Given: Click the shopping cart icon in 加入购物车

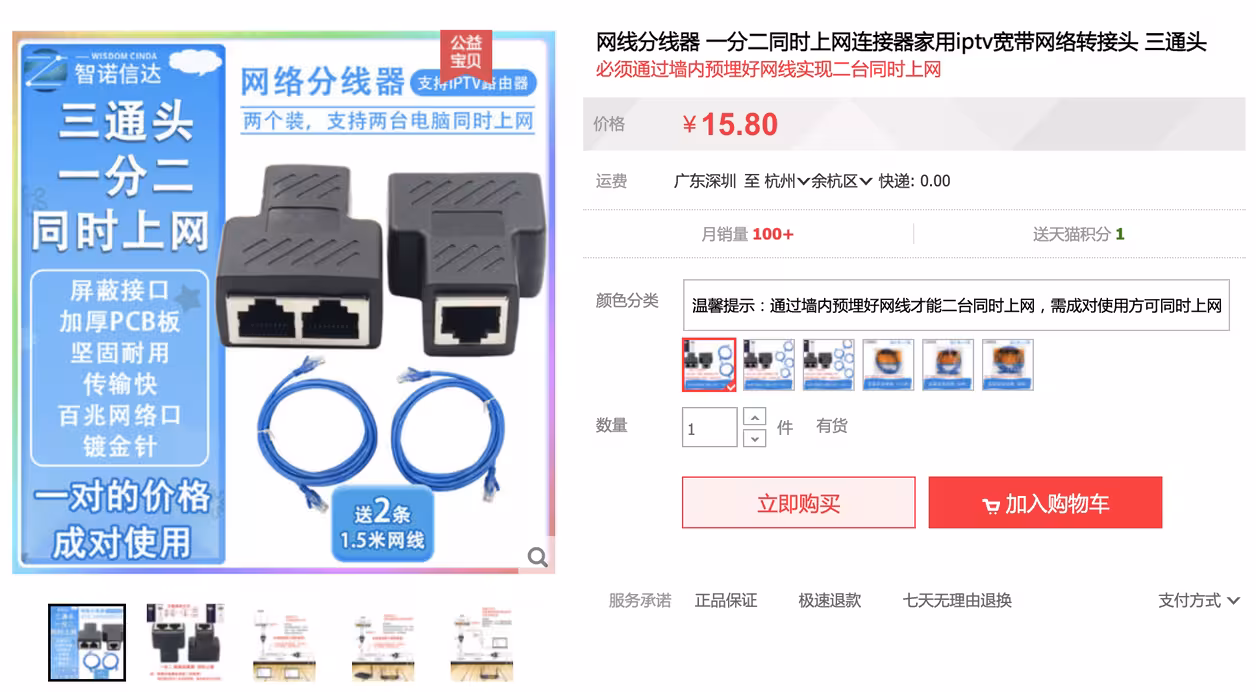Looking at the screenshot, I should point(991,506).
